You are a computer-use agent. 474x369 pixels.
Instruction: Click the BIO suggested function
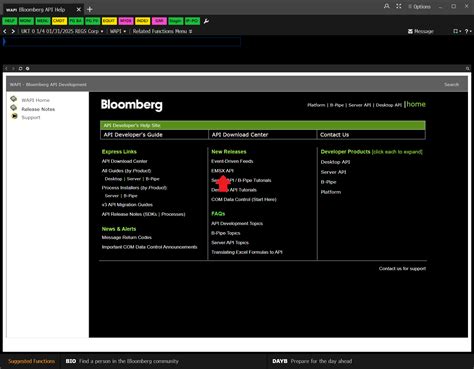tap(122, 361)
